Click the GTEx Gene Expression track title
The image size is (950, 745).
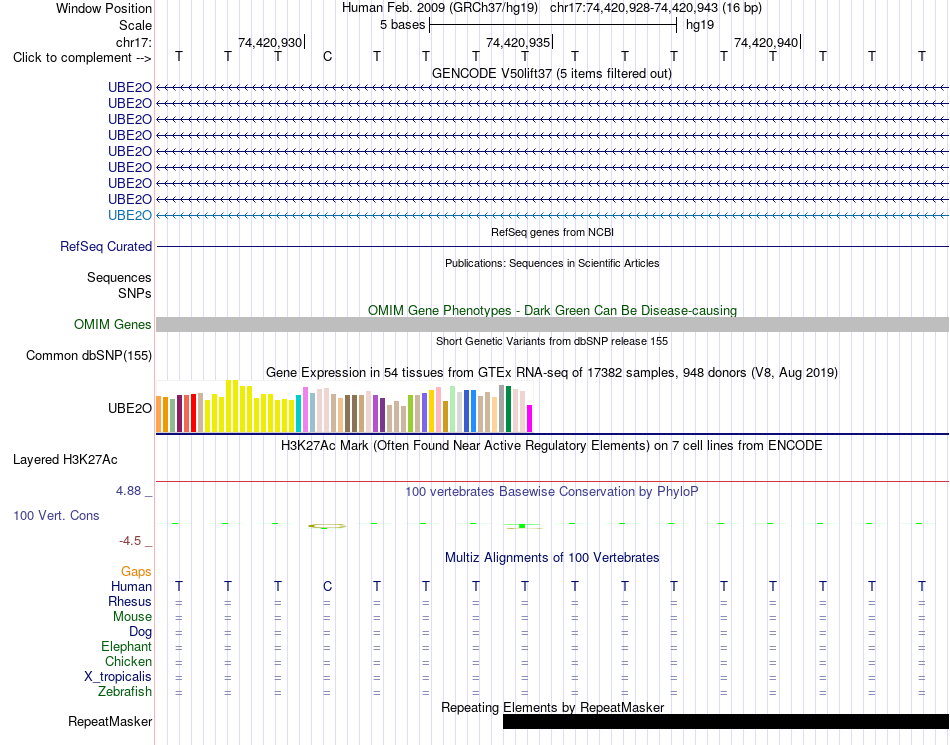[552, 372]
